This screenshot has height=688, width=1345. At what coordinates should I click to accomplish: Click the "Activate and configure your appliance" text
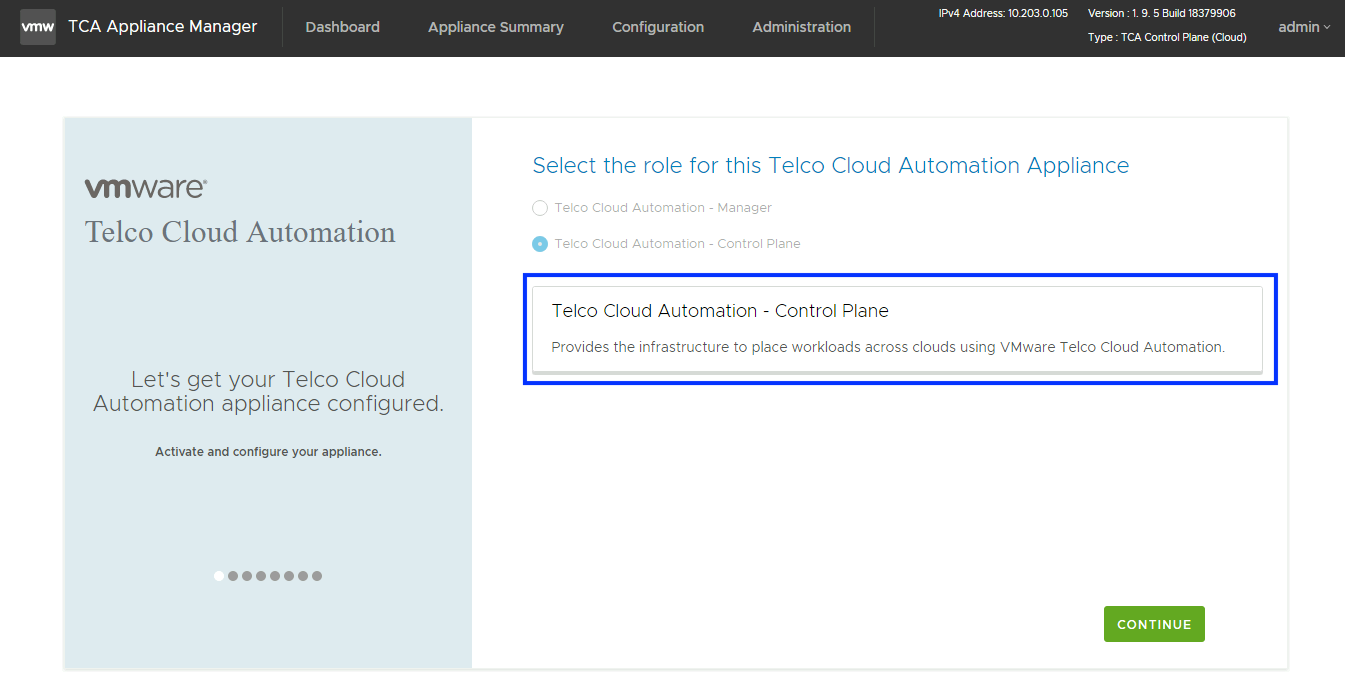click(x=268, y=452)
